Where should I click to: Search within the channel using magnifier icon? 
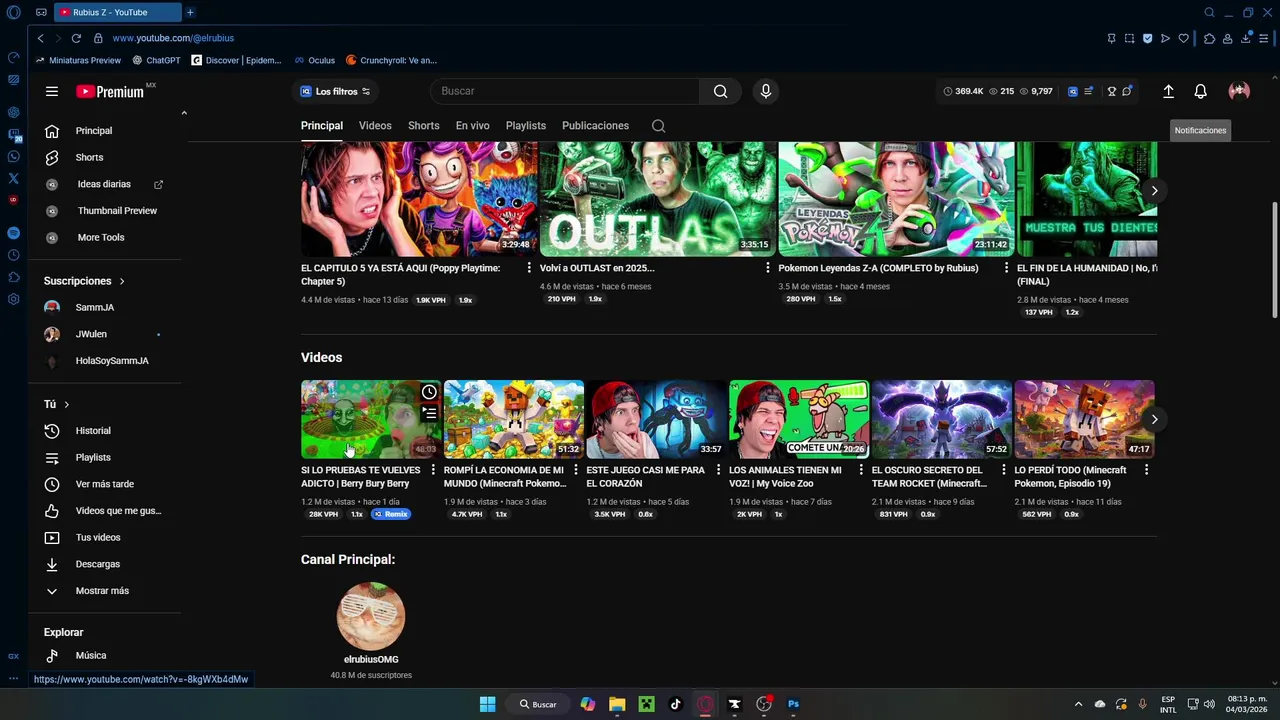[658, 126]
